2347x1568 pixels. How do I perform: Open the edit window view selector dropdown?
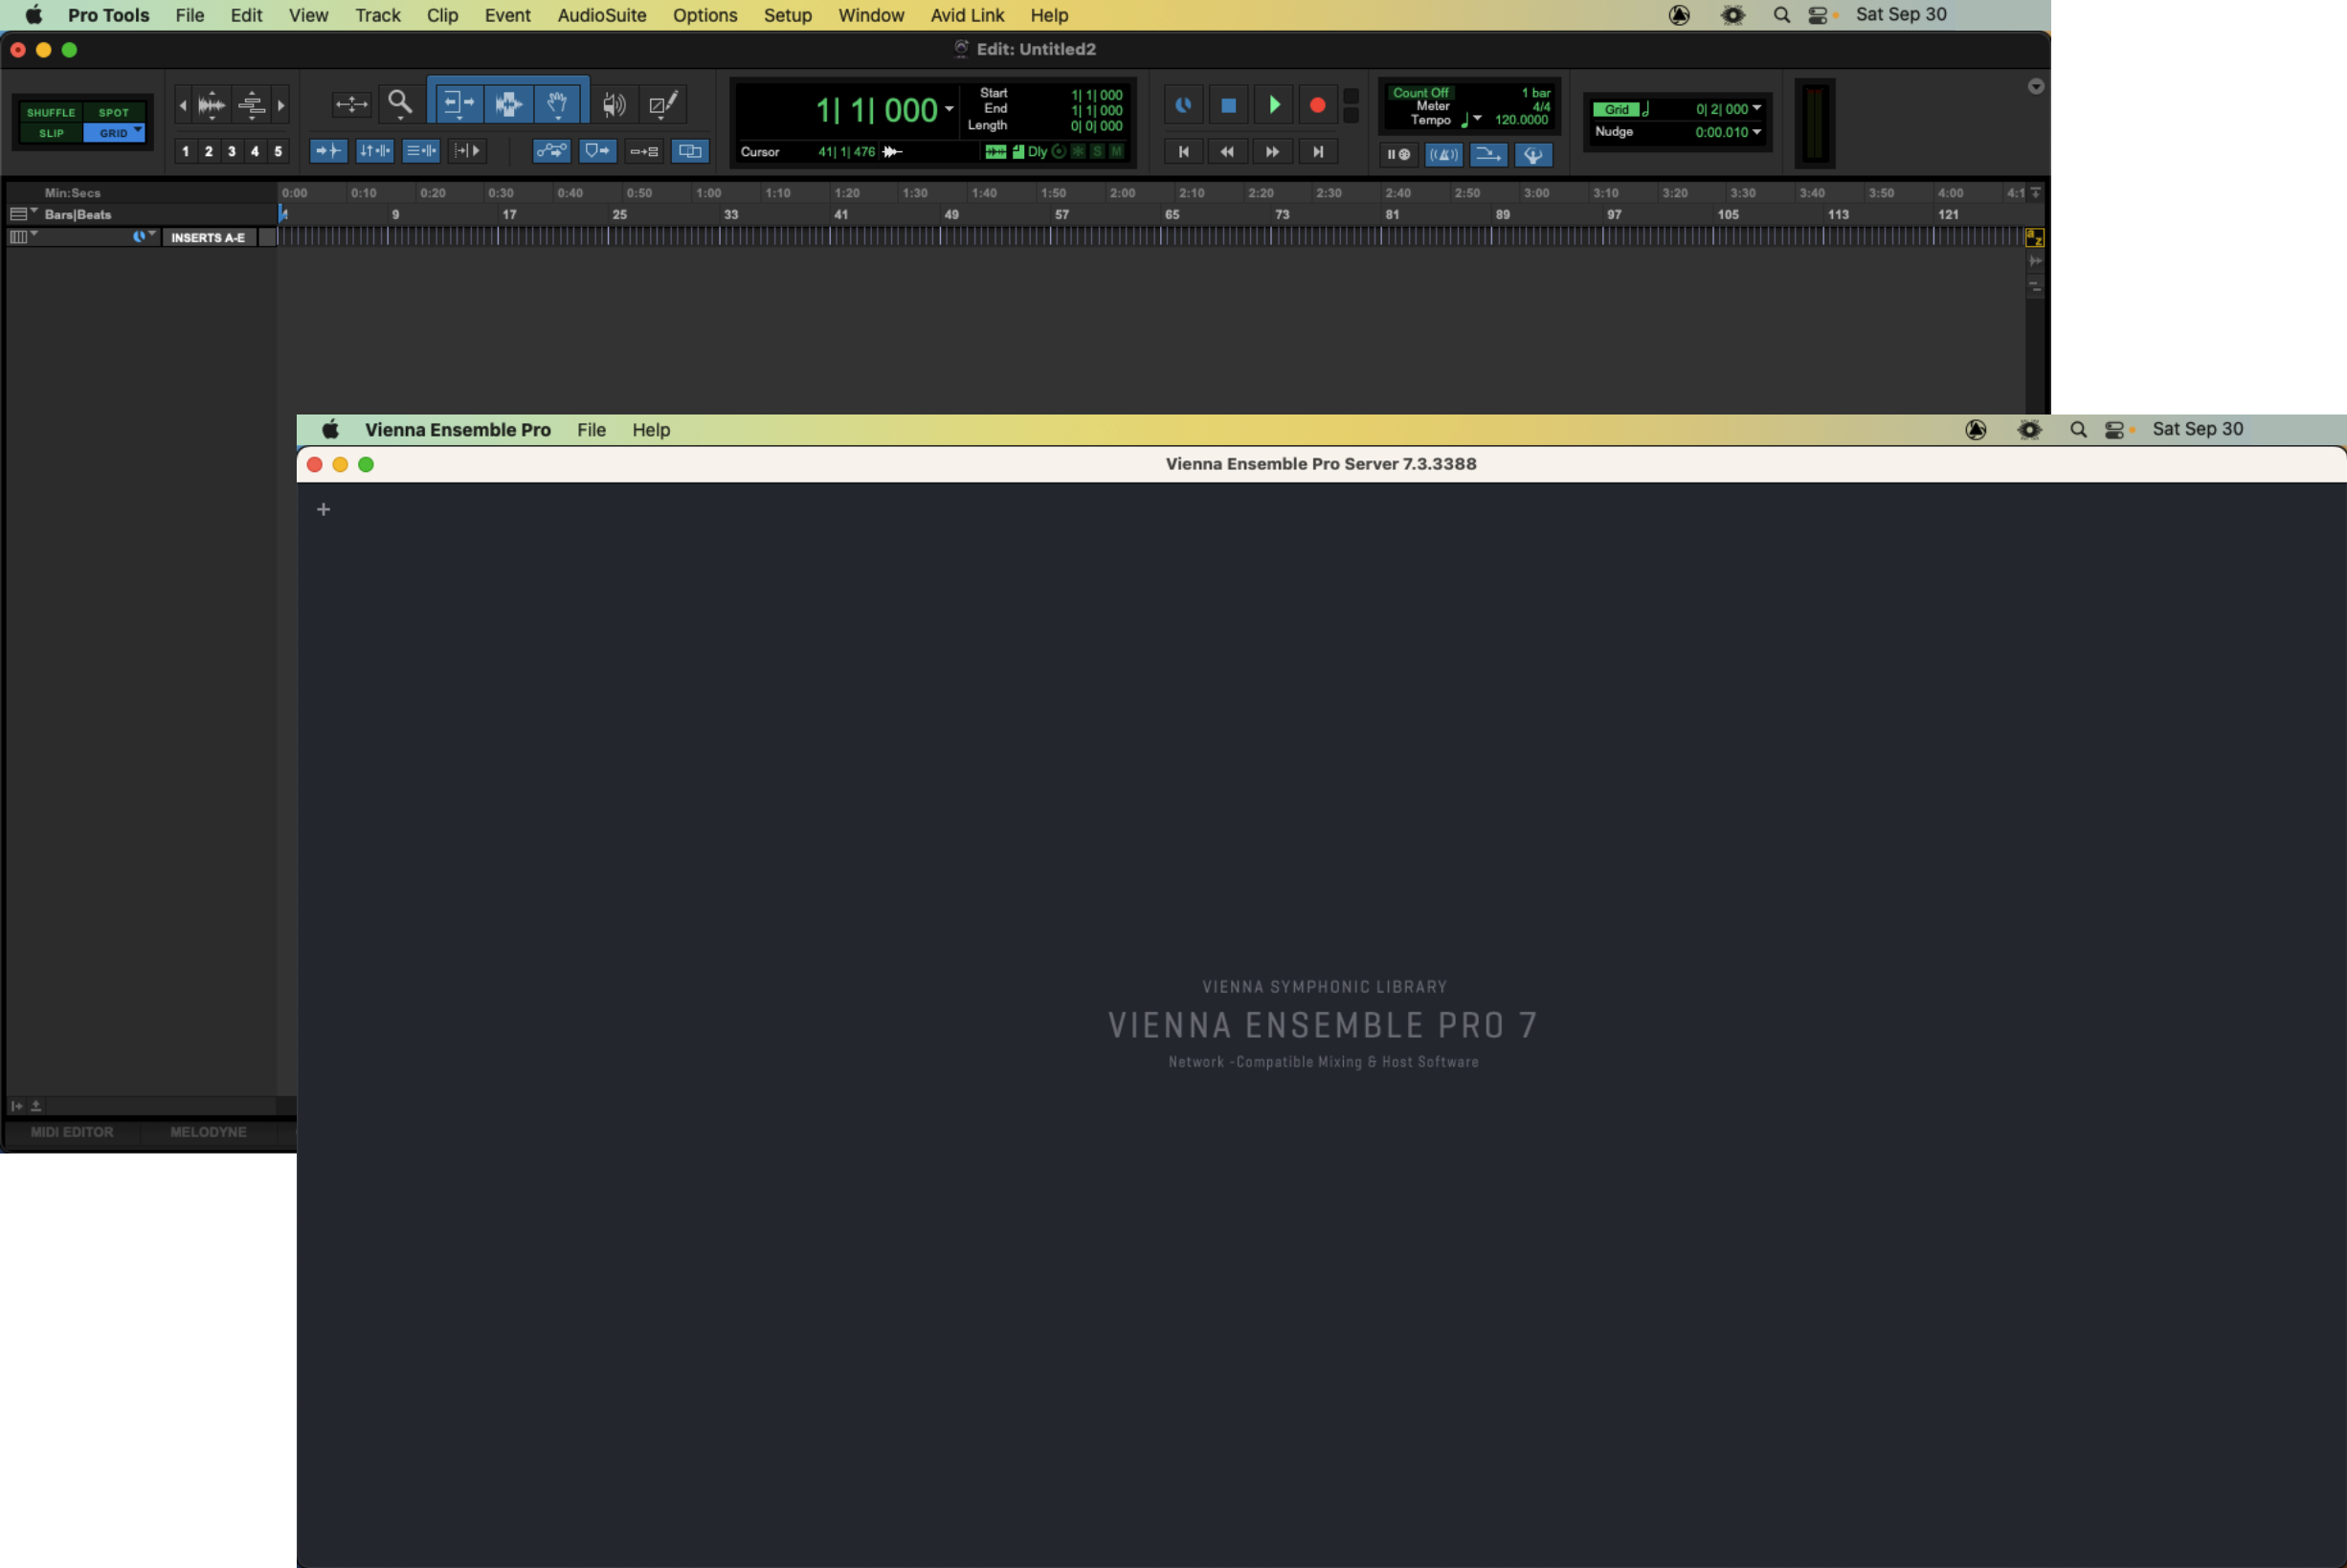23,237
